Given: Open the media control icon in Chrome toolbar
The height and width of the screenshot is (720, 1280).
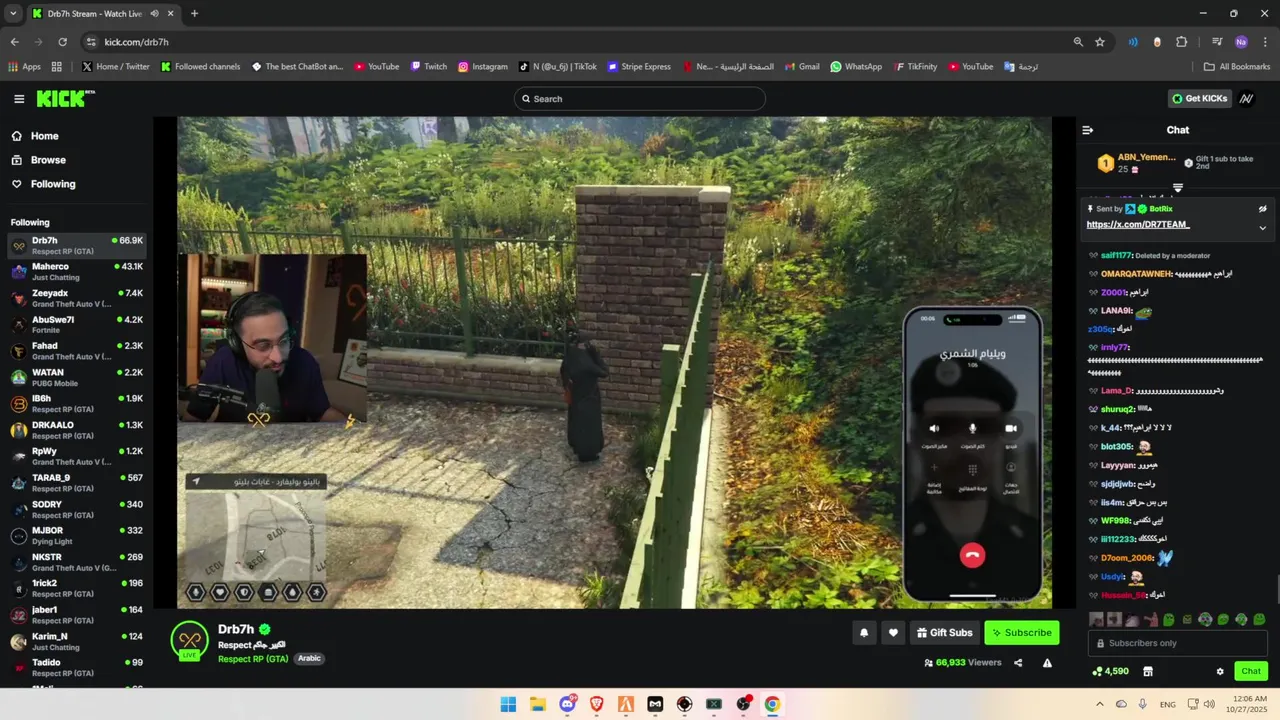Looking at the screenshot, I should [x=1217, y=42].
